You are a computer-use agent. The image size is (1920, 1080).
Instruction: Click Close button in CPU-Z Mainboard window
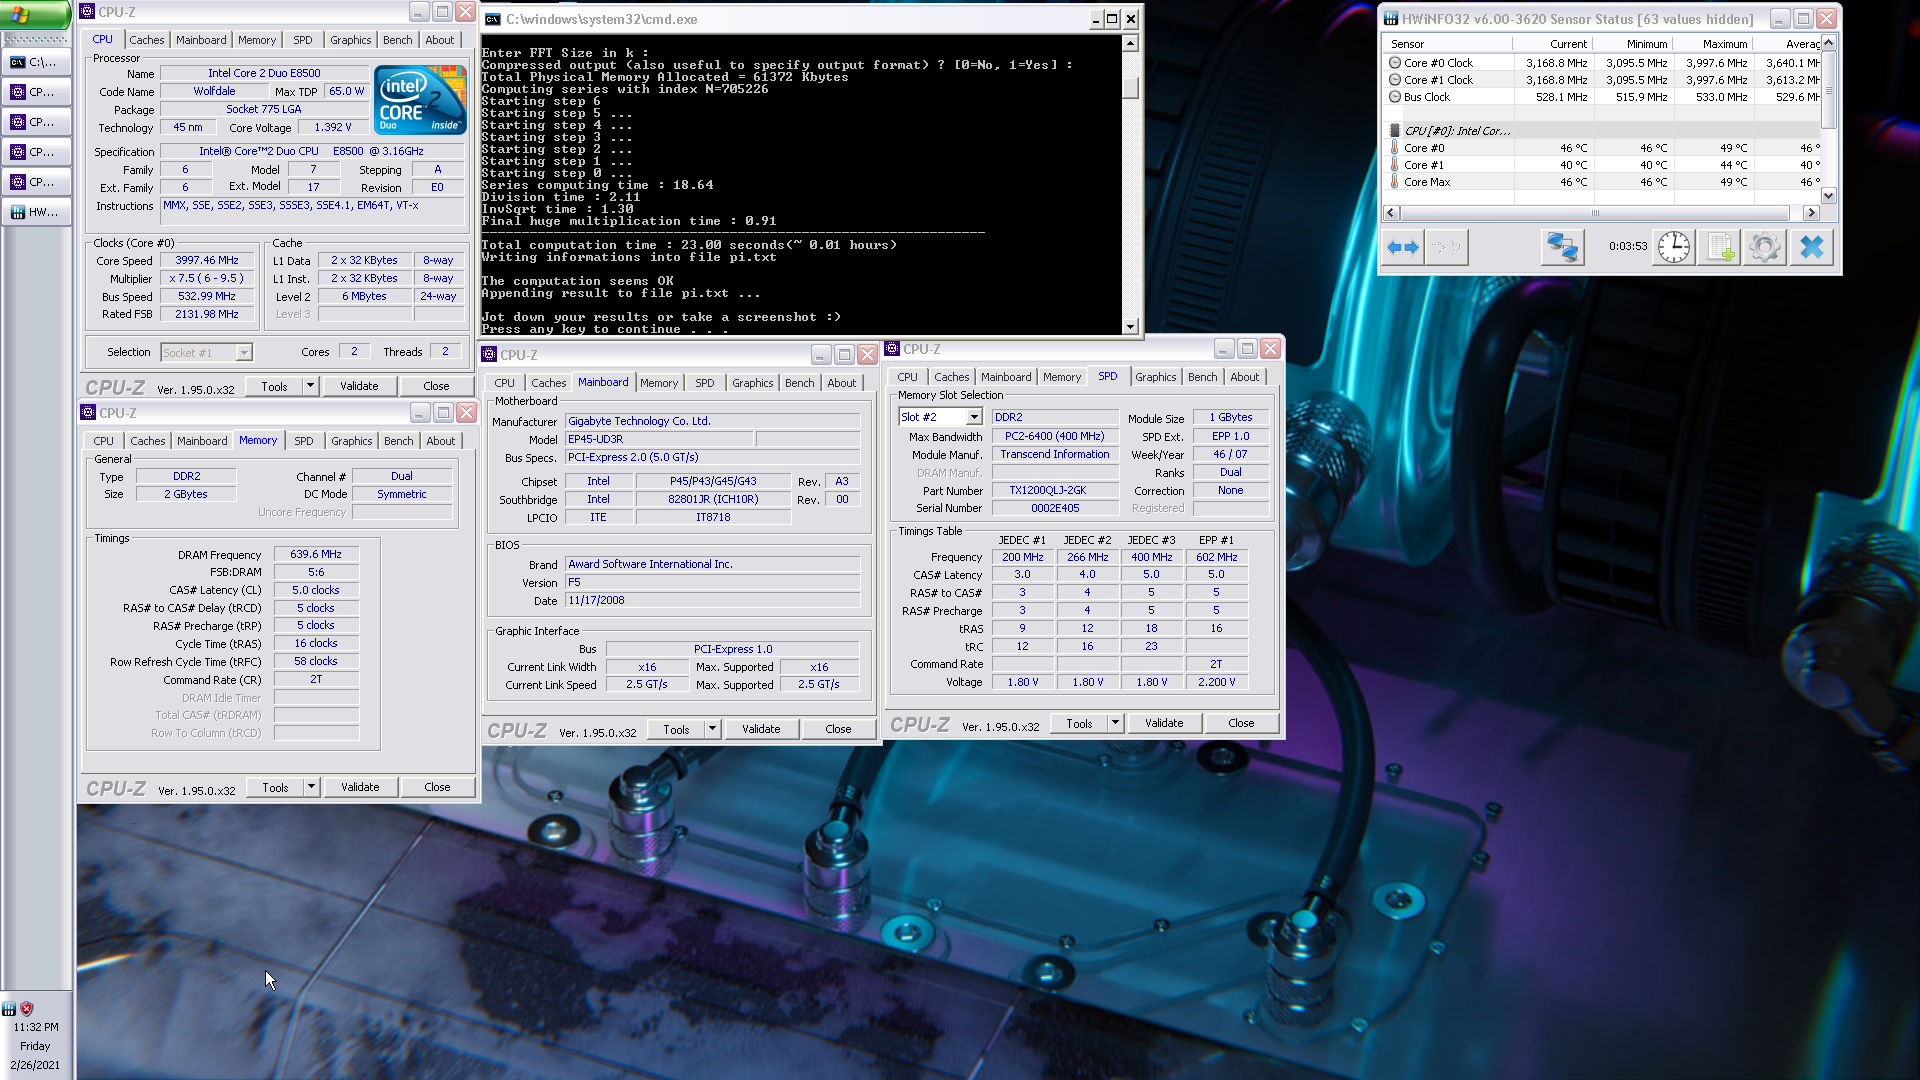tap(838, 729)
